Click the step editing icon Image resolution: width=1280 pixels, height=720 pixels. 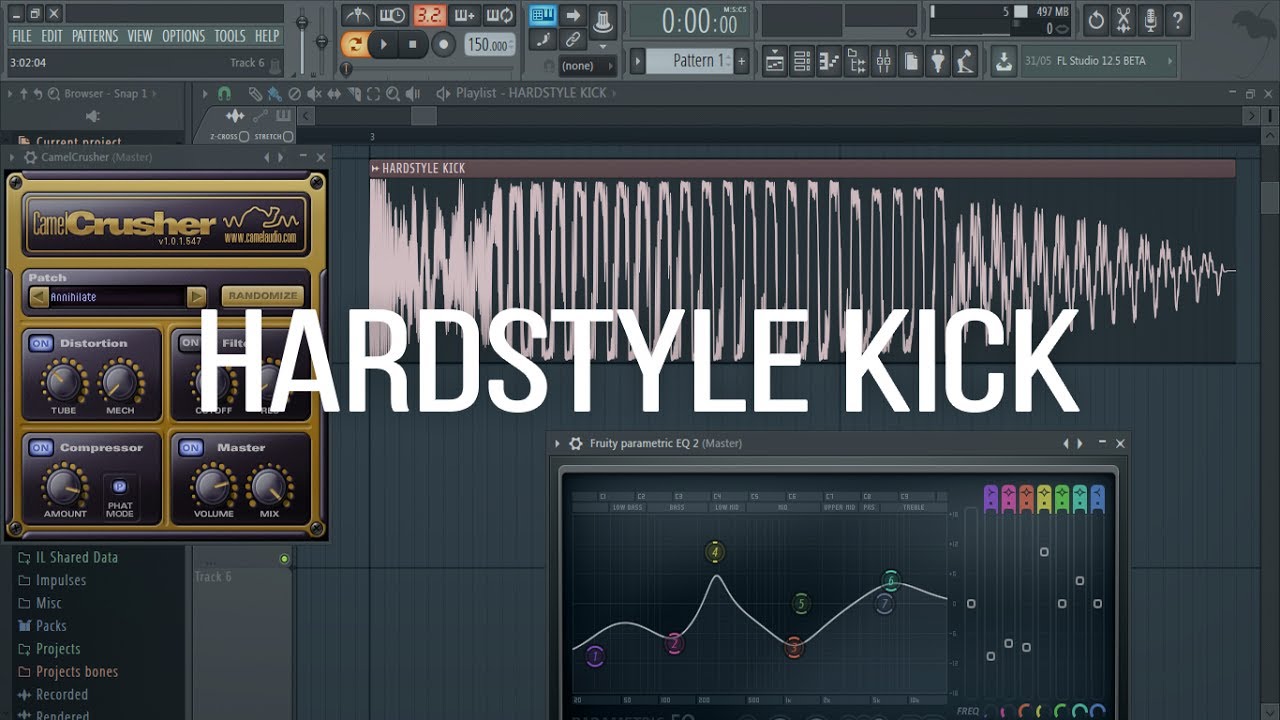click(543, 40)
